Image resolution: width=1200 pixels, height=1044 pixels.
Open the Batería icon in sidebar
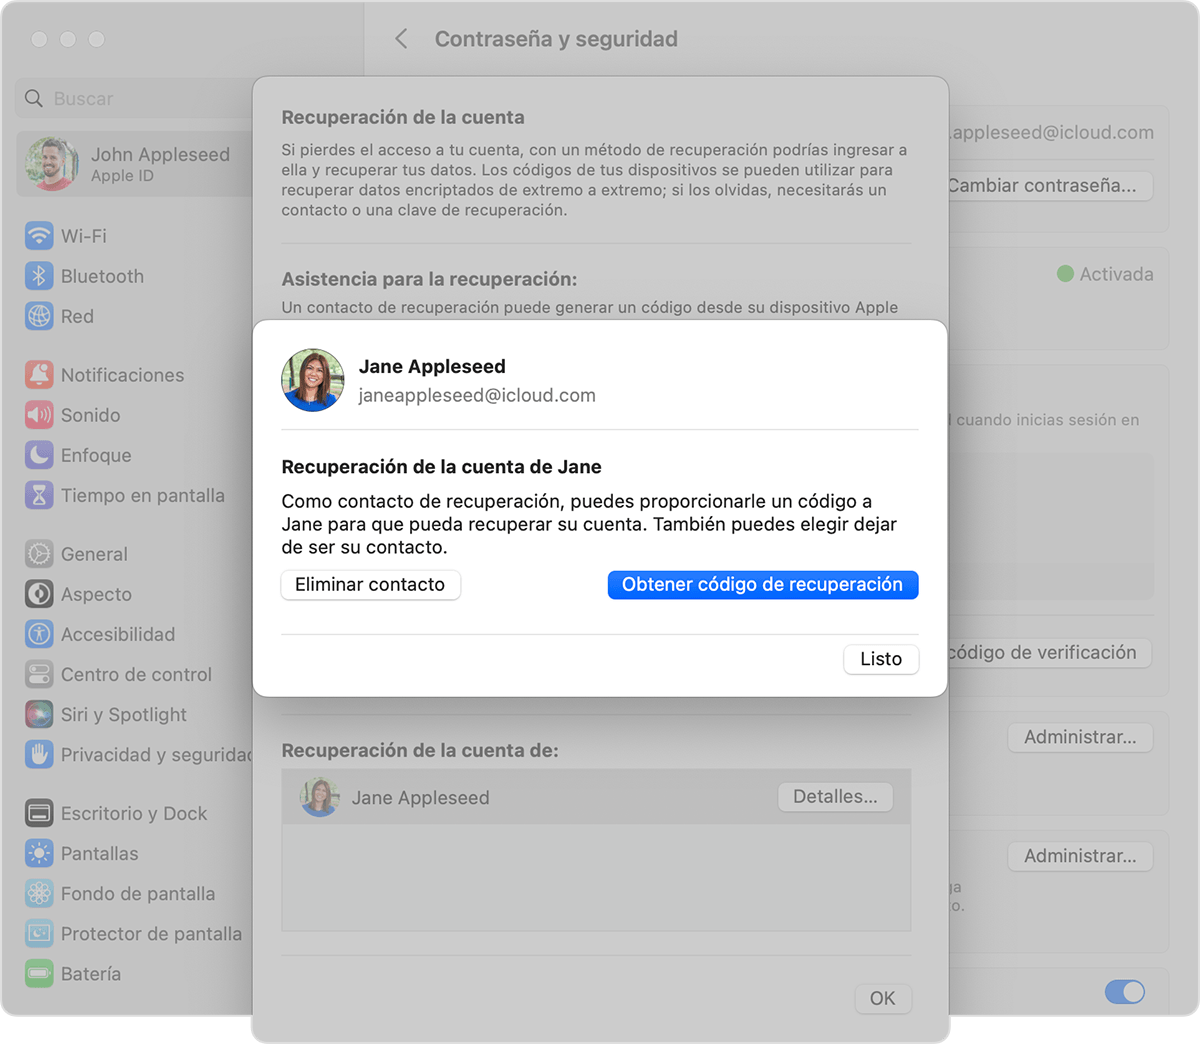(x=39, y=974)
